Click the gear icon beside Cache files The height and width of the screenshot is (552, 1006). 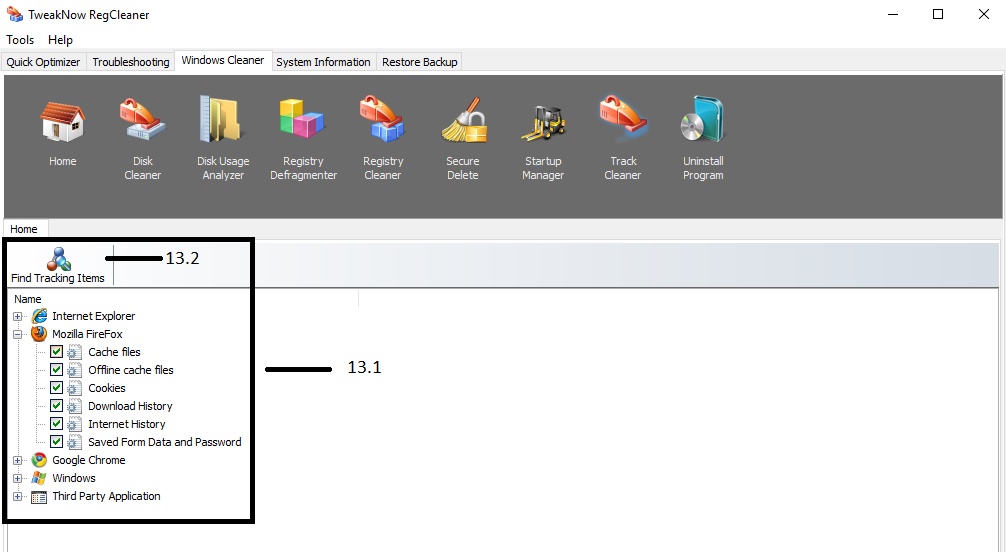pyautogui.click(x=74, y=352)
